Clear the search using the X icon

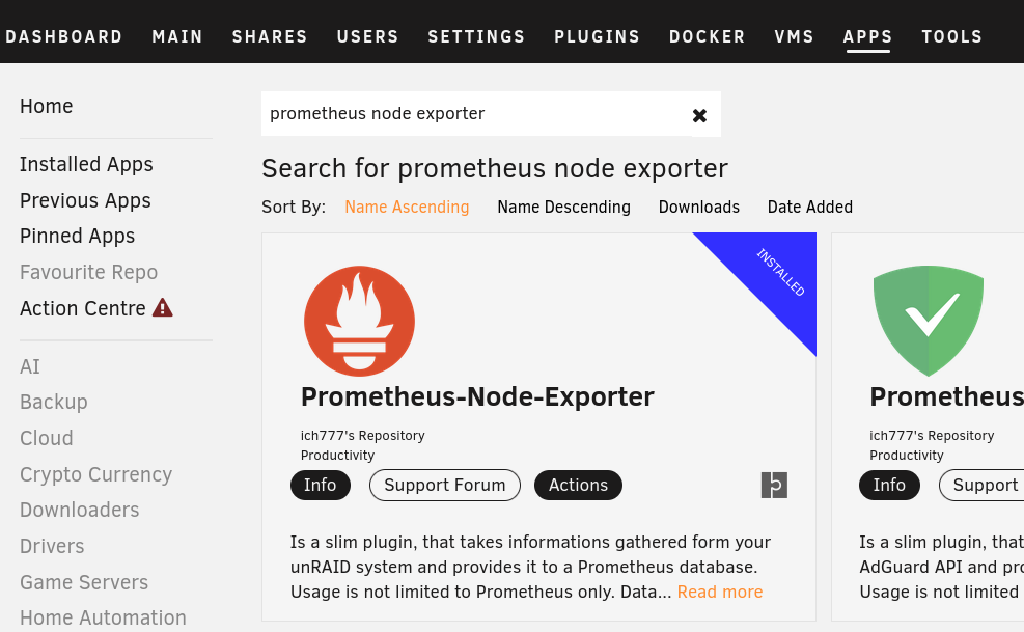(698, 114)
